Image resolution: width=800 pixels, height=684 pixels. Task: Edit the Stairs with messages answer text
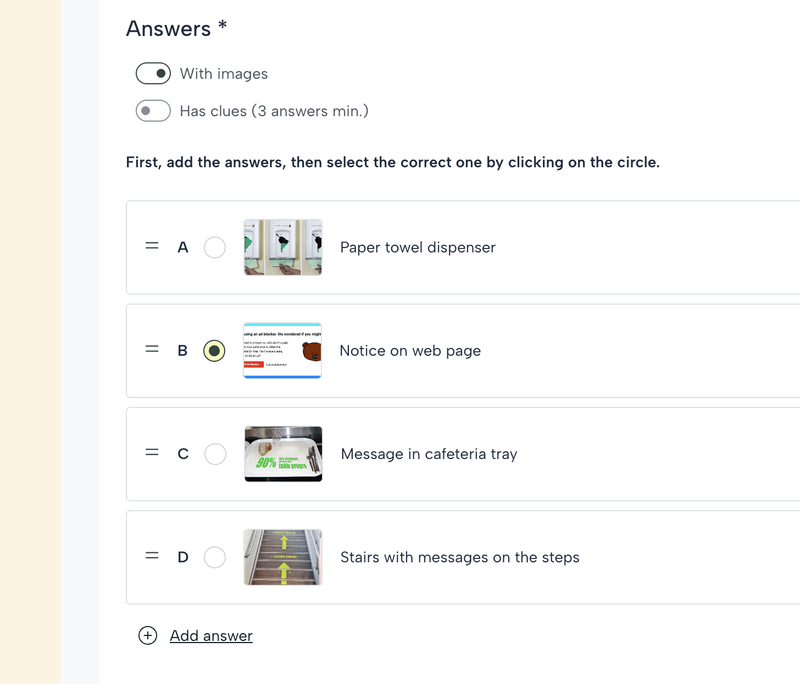[x=460, y=557]
